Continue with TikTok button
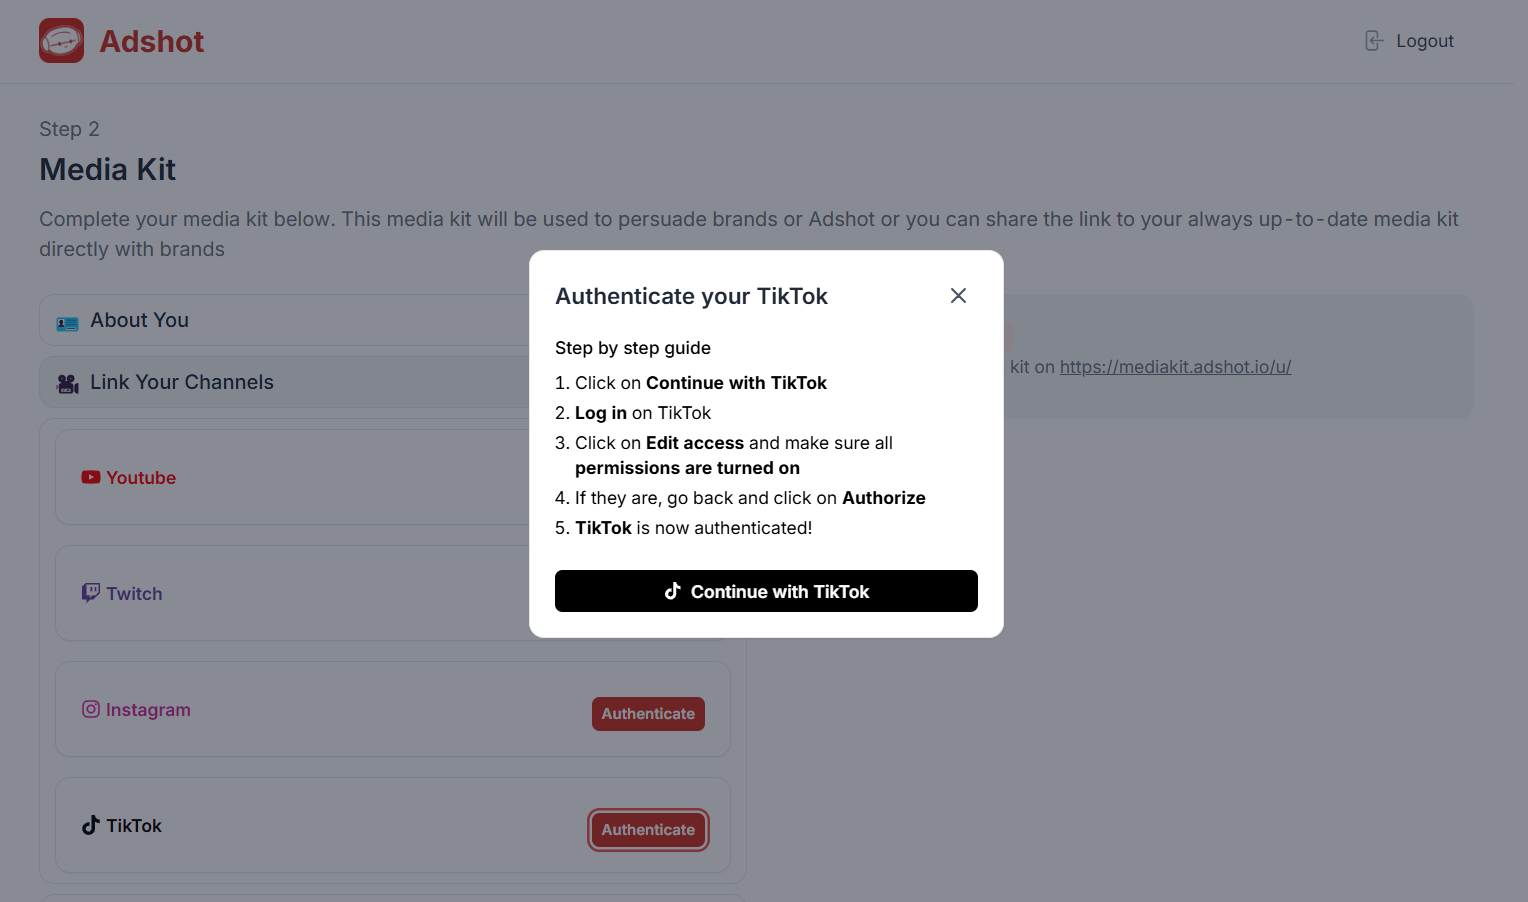The image size is (1528, 902). click(x=766, y=591)
